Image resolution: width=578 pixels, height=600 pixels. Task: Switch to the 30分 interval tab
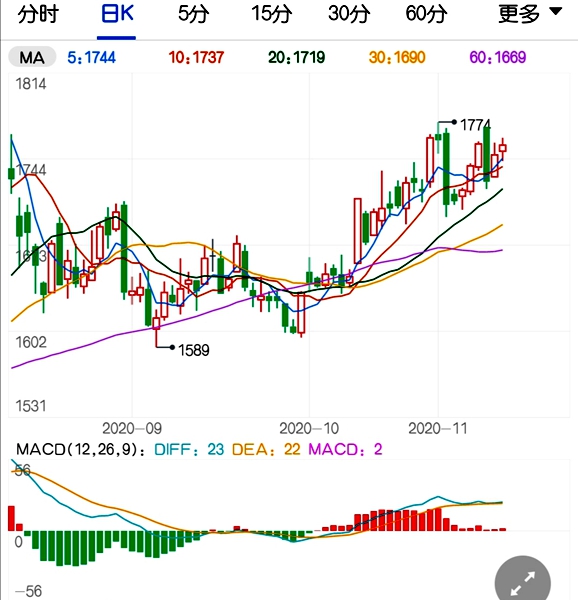click(x=349, y=15)
